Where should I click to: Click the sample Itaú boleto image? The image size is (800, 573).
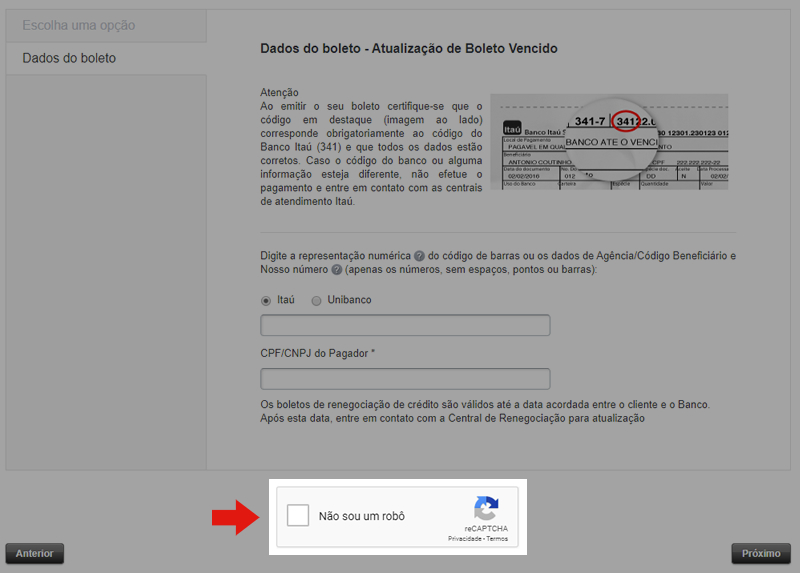(x=609, y=142)
